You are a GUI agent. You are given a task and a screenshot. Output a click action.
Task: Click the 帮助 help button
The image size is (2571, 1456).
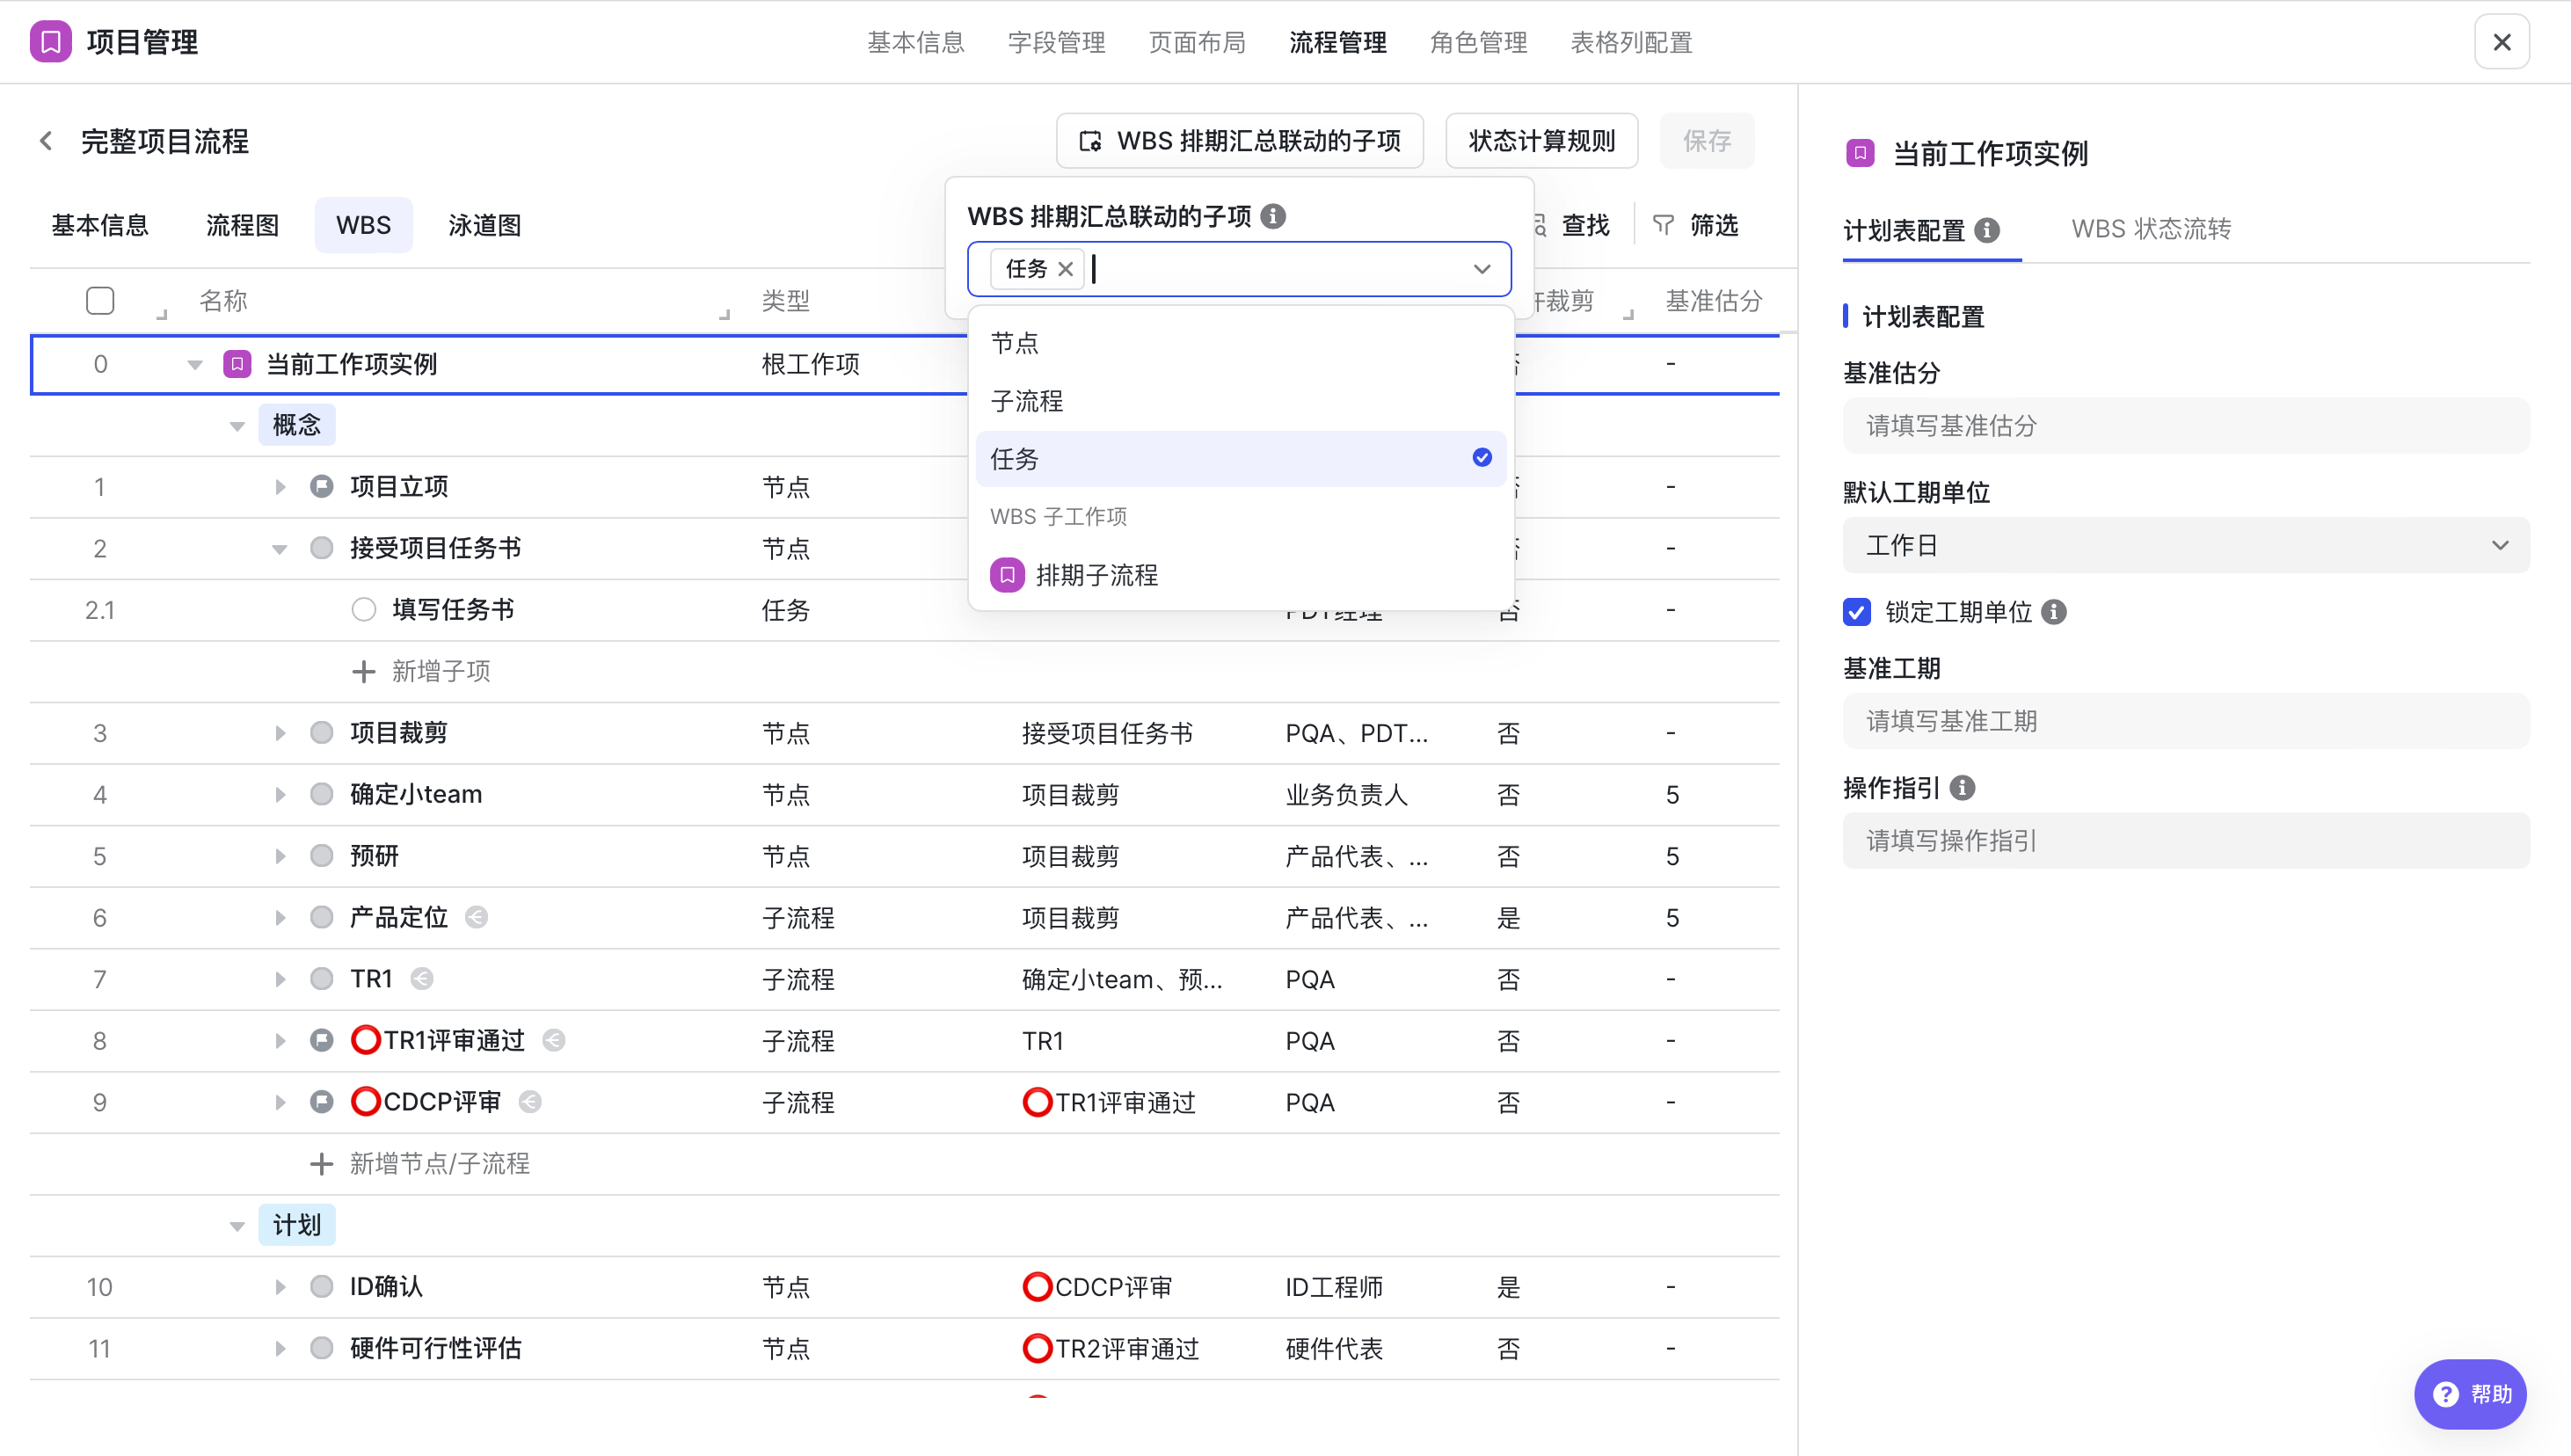2470,1394
